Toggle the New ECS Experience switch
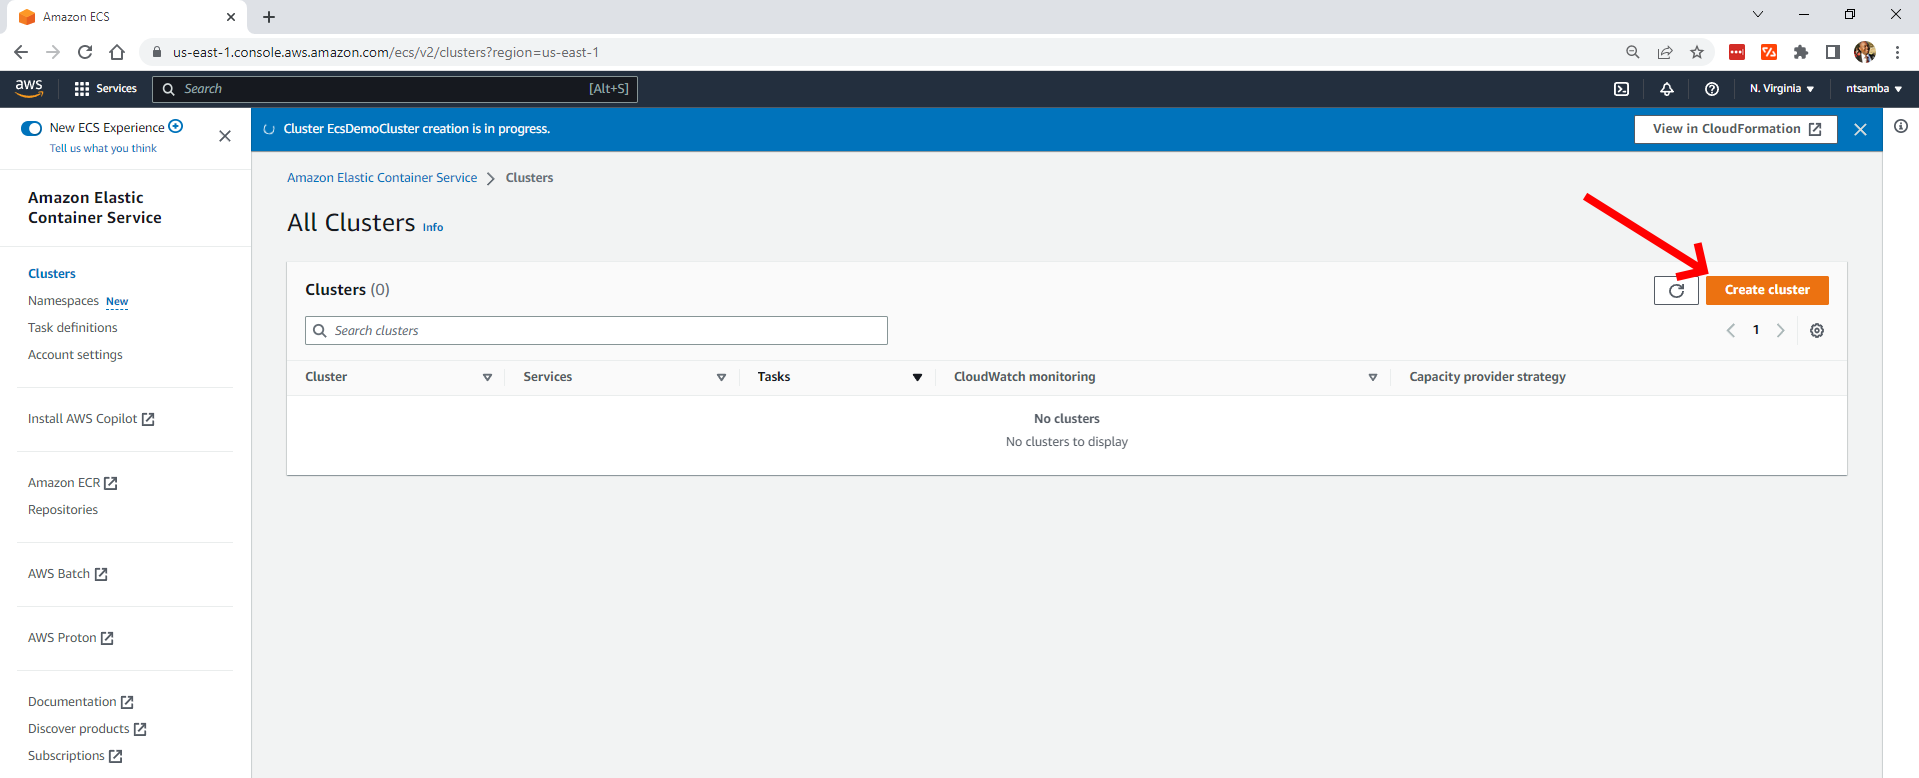Viewport: 1919px width, 778px height. point(32,128)
